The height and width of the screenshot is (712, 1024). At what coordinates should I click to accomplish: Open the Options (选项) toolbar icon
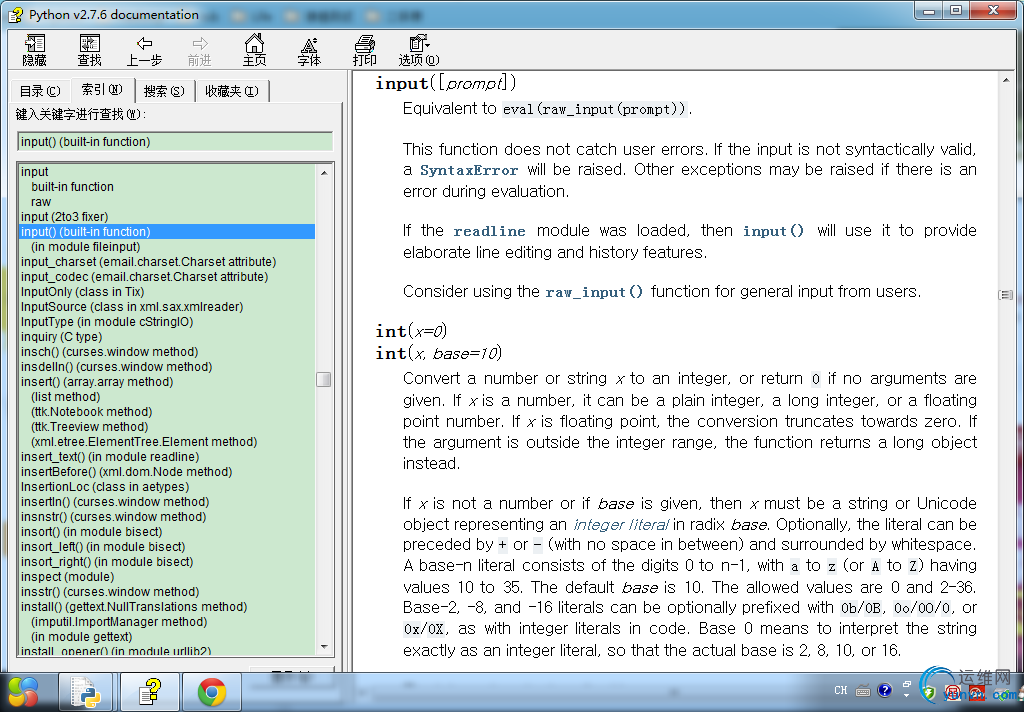pos(419,50)
